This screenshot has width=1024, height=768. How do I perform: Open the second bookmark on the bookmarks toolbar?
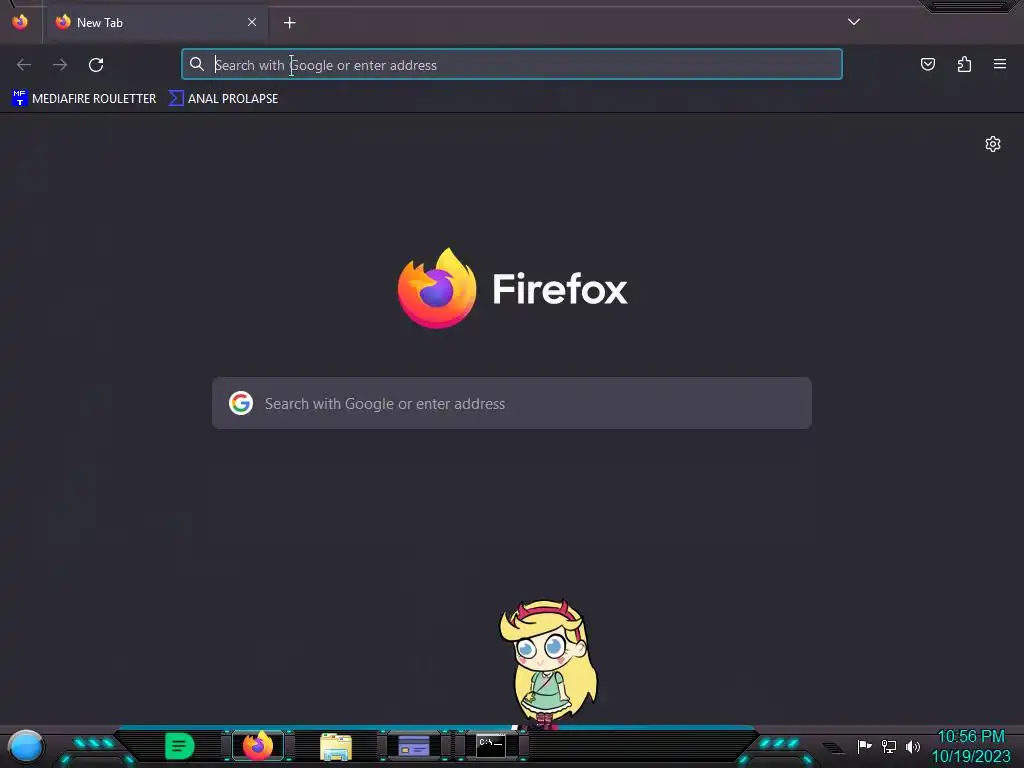point(223,99)
